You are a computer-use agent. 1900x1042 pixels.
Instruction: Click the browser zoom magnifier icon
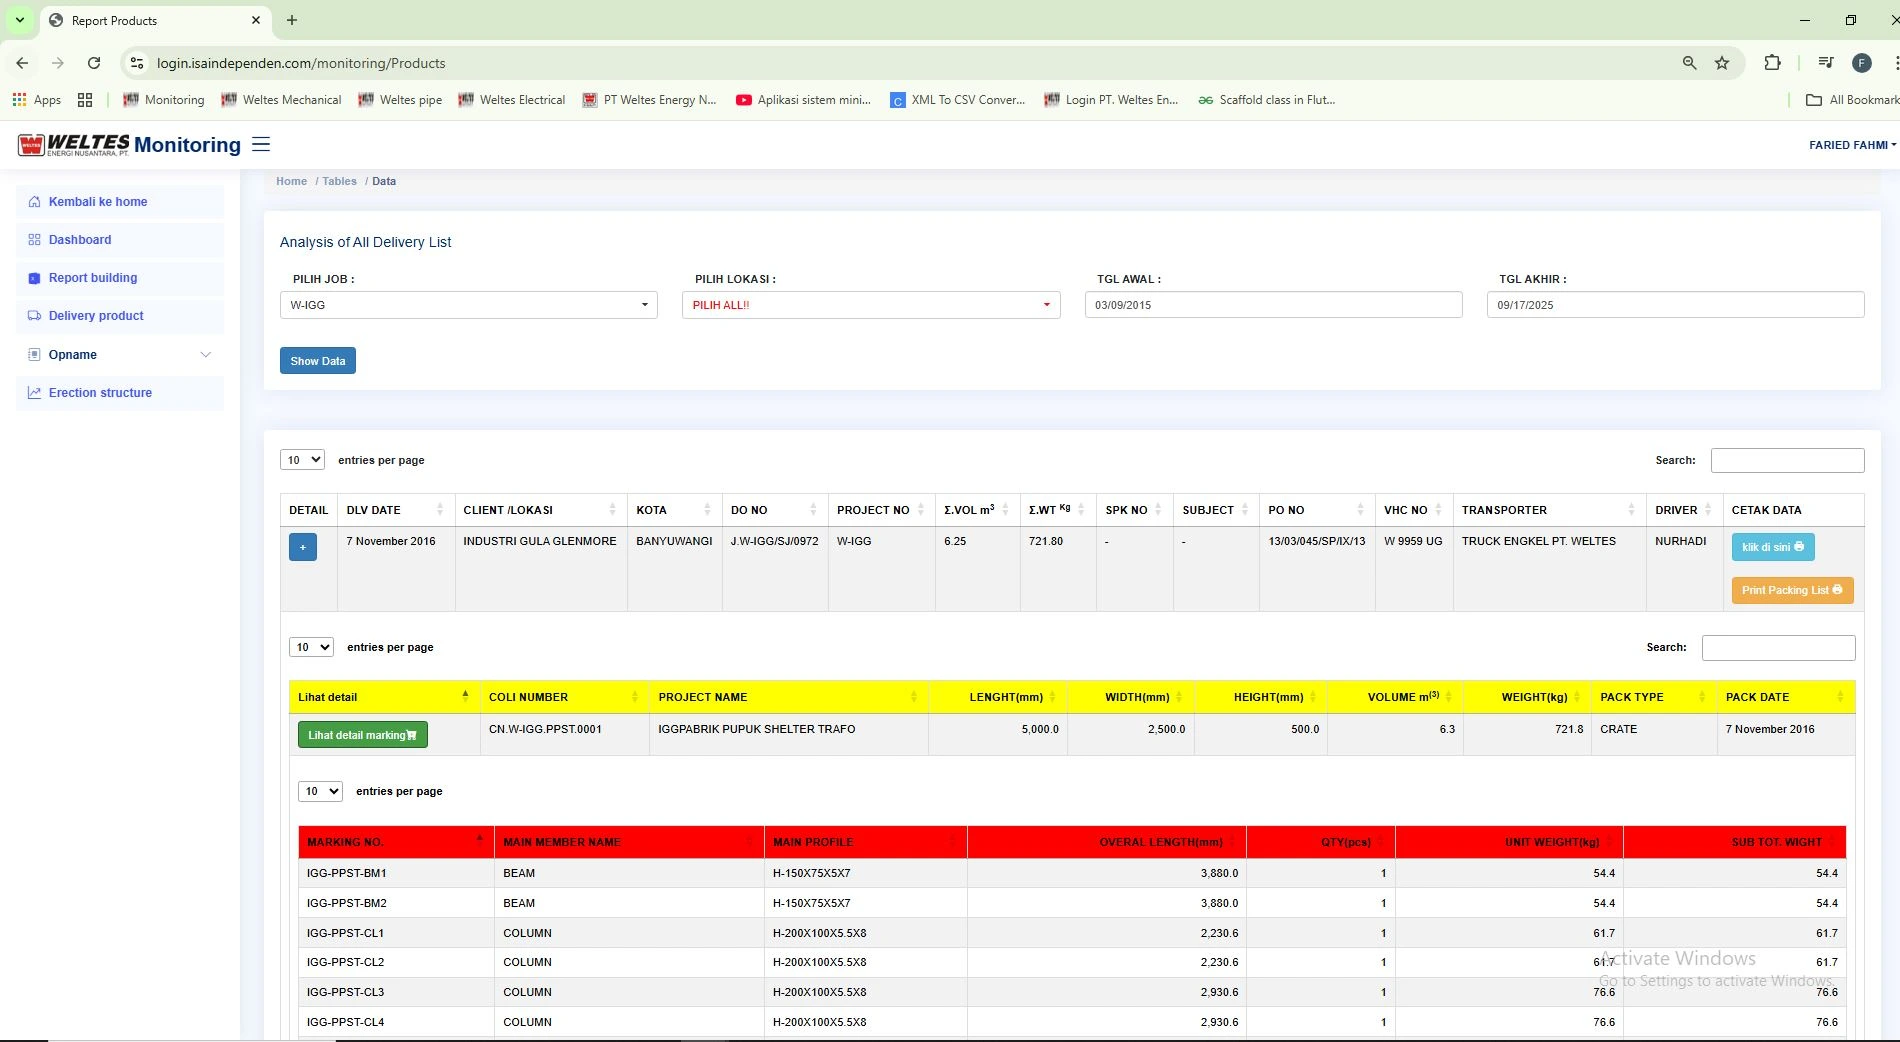pyautogui.click(x=1689, y=63)
